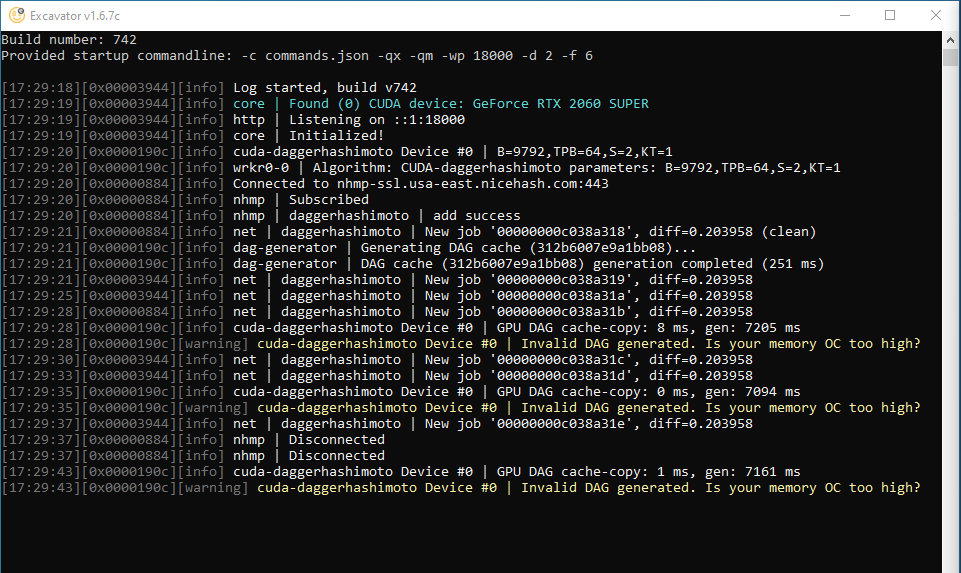Screen dimensions: 961x573
Task: Click 'generation completed (251 ms)' text
Action: click(x=708, y=264)
